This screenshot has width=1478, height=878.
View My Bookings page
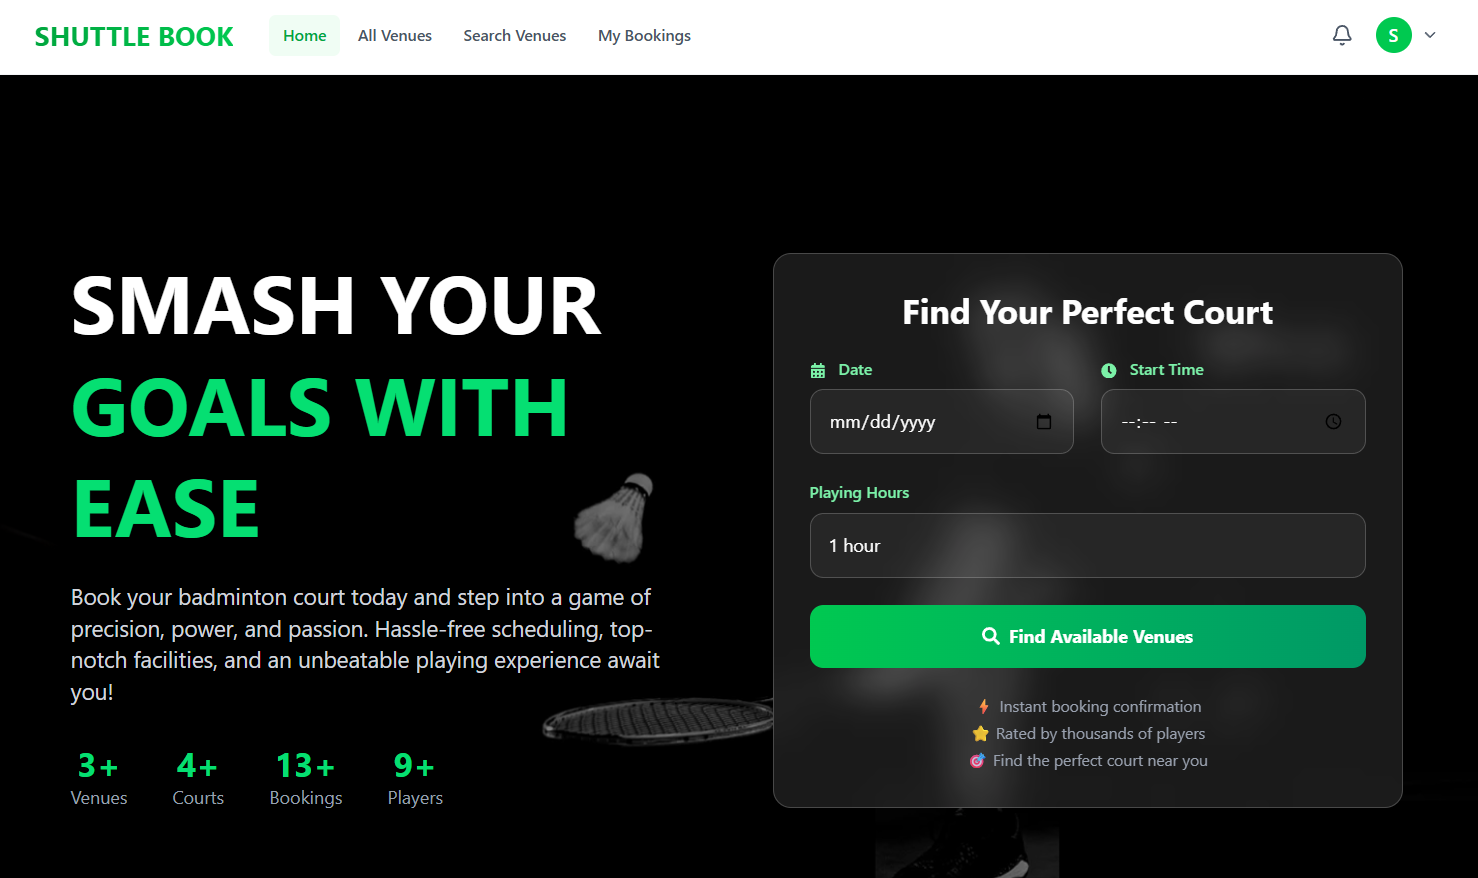tap(644, 36)
